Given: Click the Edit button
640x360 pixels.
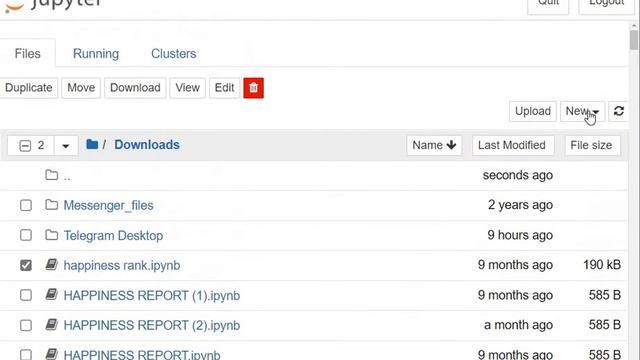Looking at the screenshot, I should (224, 88).
